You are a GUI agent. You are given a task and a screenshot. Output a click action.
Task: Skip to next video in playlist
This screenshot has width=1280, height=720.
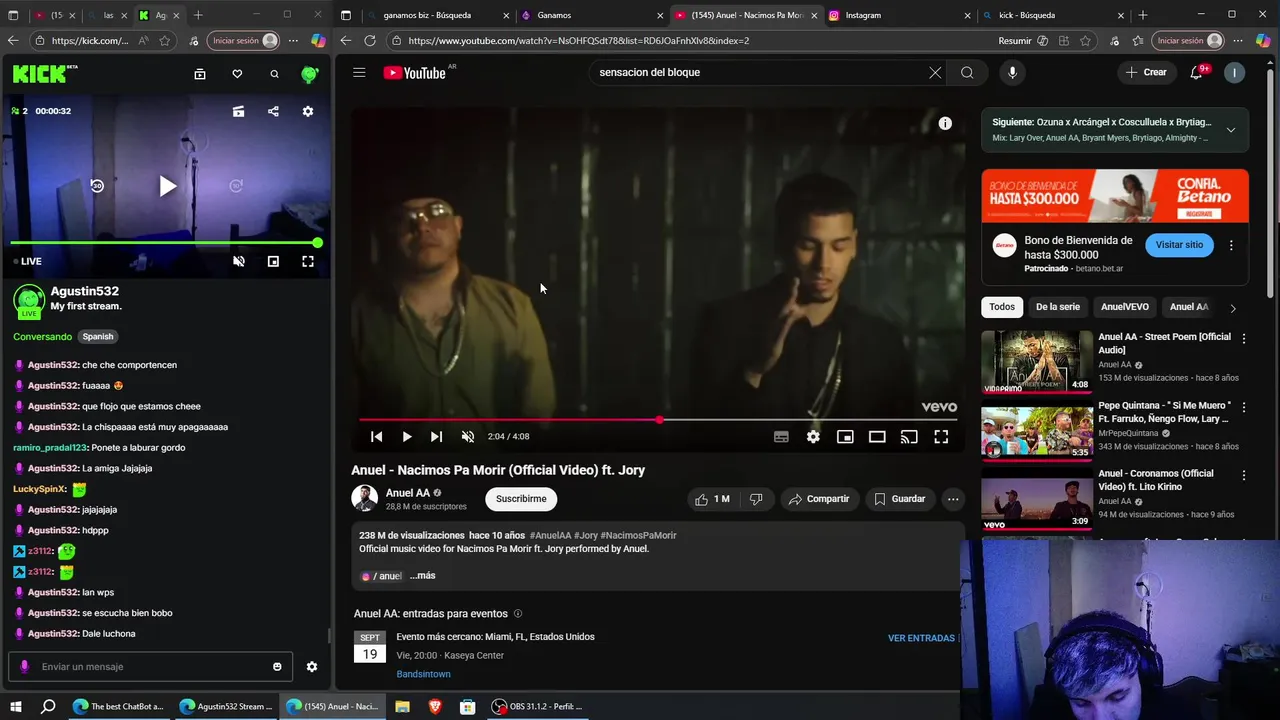tap(436, 437)
